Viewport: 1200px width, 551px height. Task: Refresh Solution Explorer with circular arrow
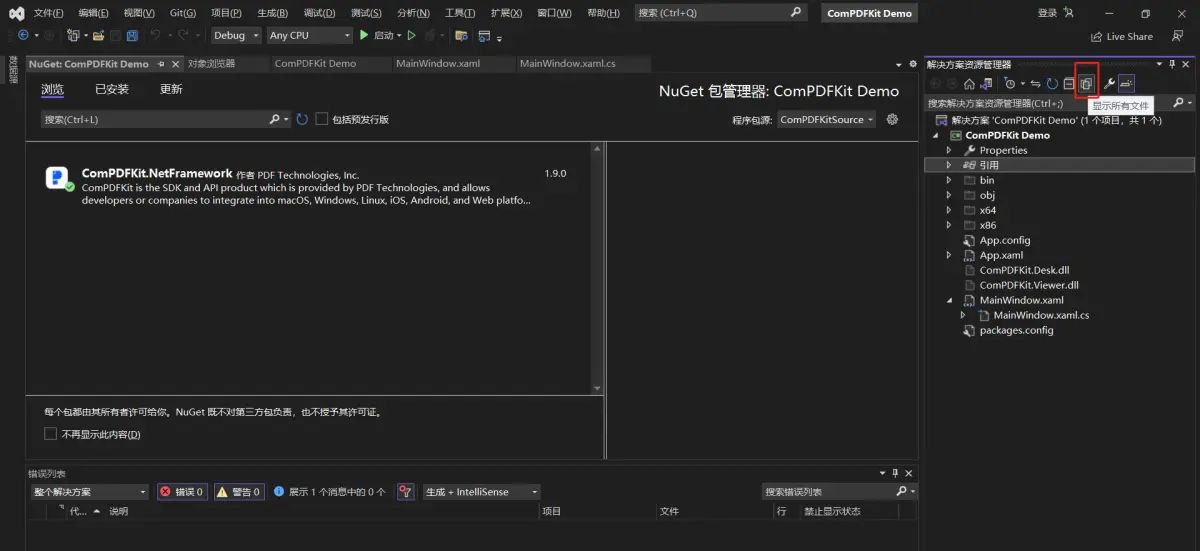coord(1052,83)
